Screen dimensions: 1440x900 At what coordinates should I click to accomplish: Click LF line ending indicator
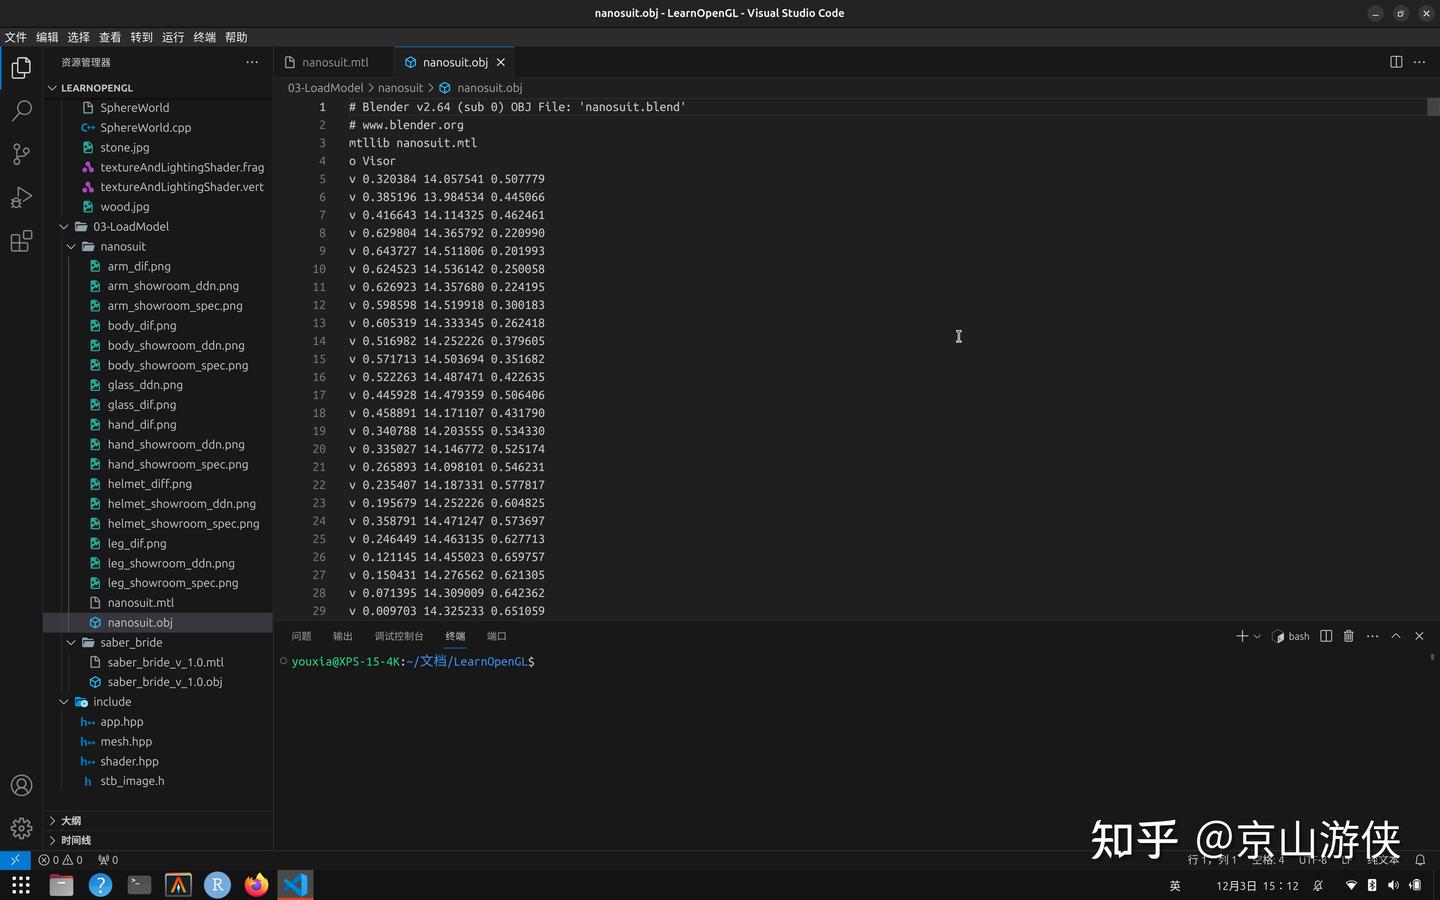[1348, 860]
